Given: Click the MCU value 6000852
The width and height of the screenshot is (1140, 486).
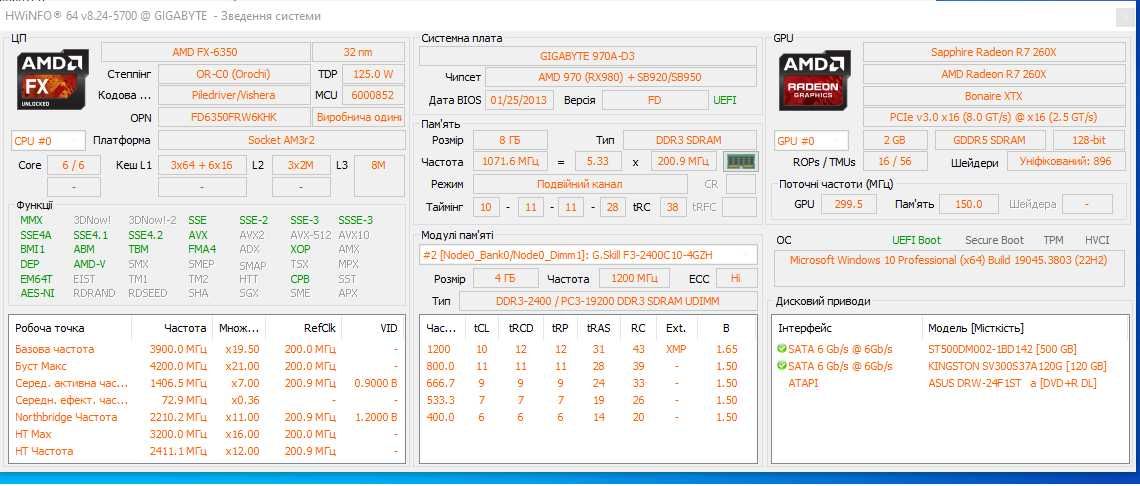Looking at the screenshot, I should 373,95.
